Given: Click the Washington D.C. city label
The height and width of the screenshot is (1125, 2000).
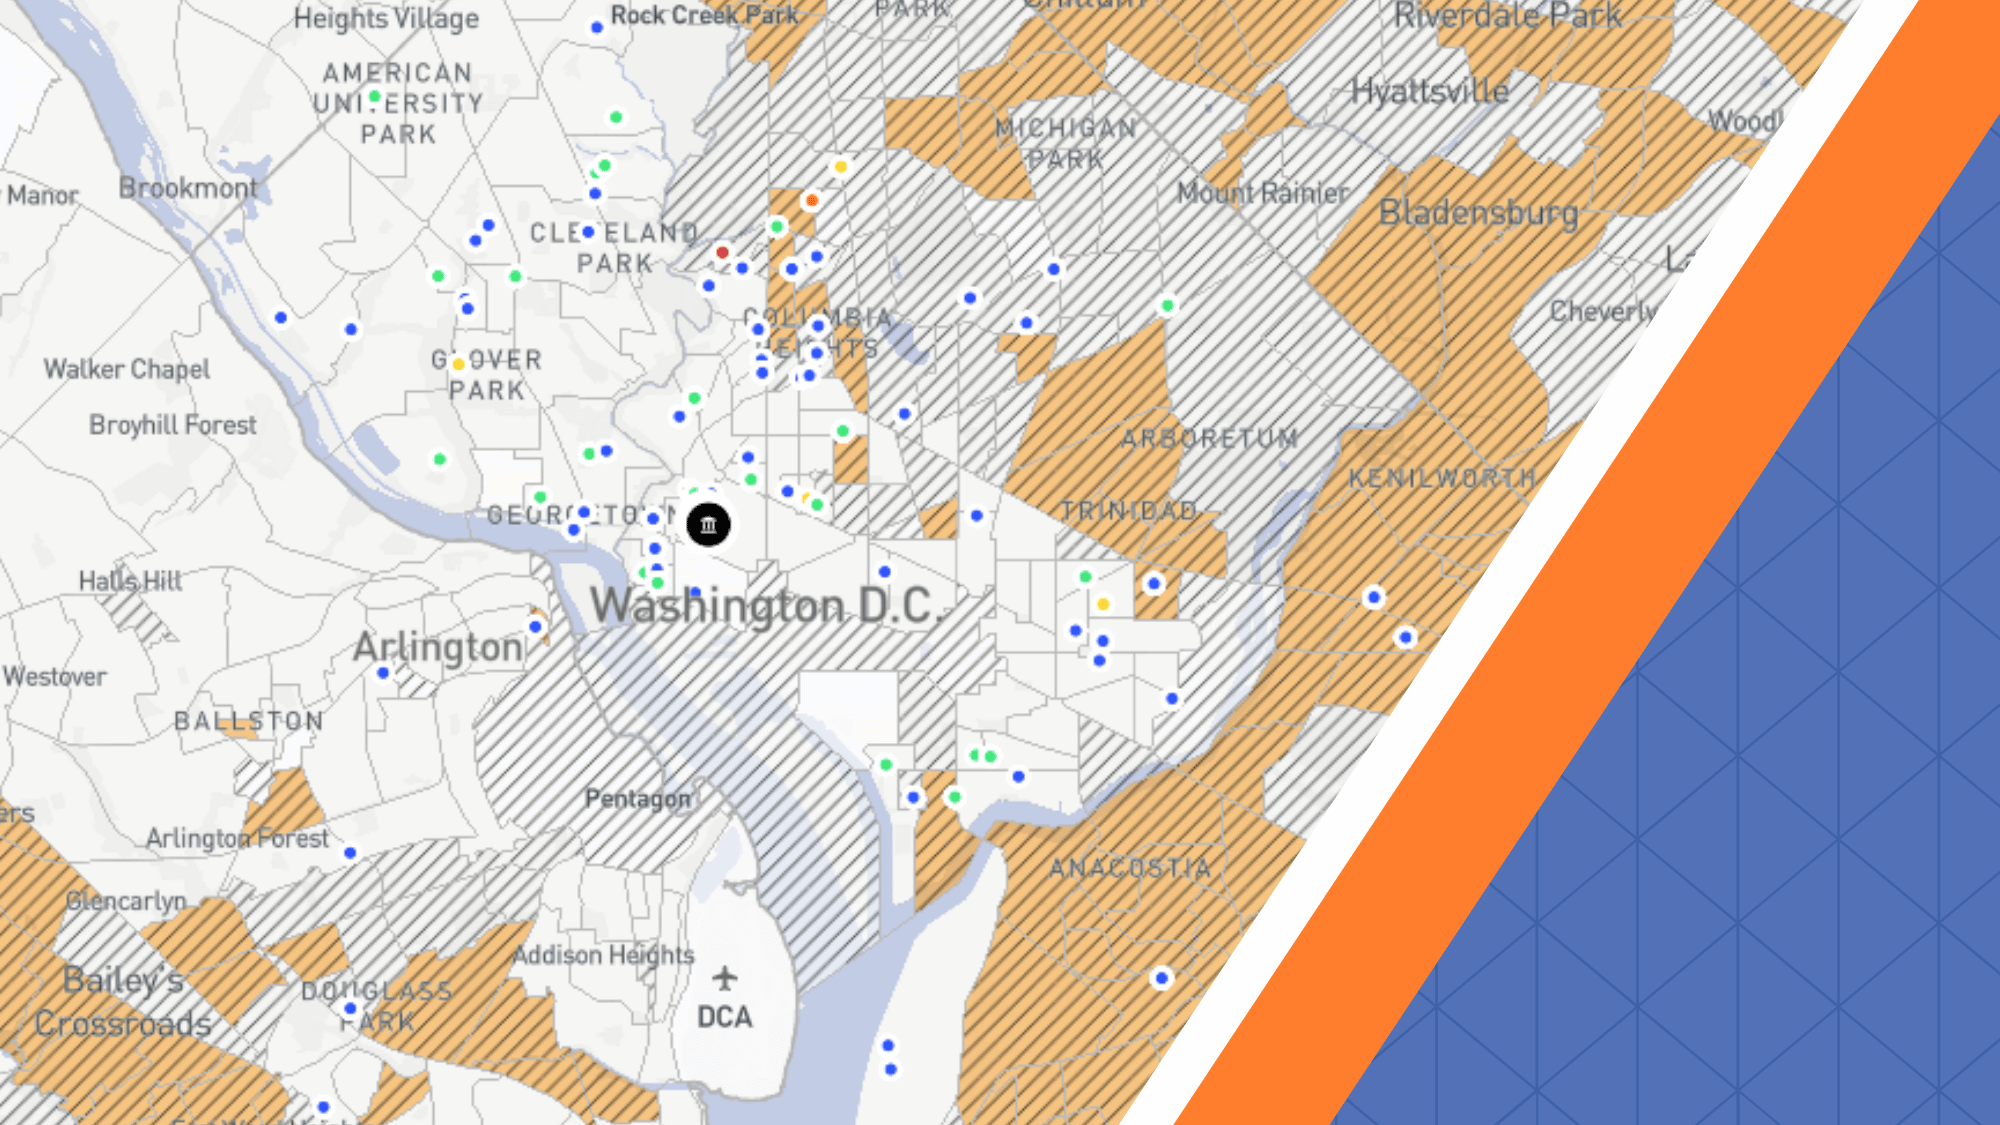Looking at the screenshot, I should pyautogui.click(x=765, y=606).
